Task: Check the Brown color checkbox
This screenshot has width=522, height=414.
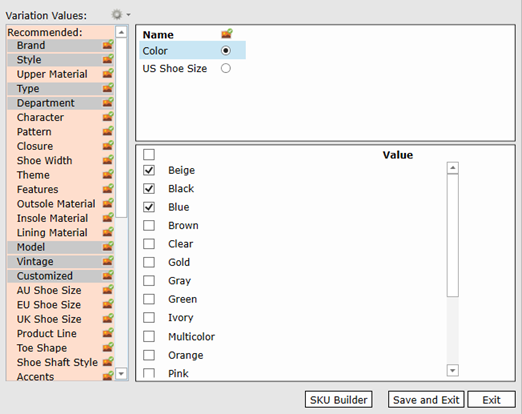Action: pos(149,225)
